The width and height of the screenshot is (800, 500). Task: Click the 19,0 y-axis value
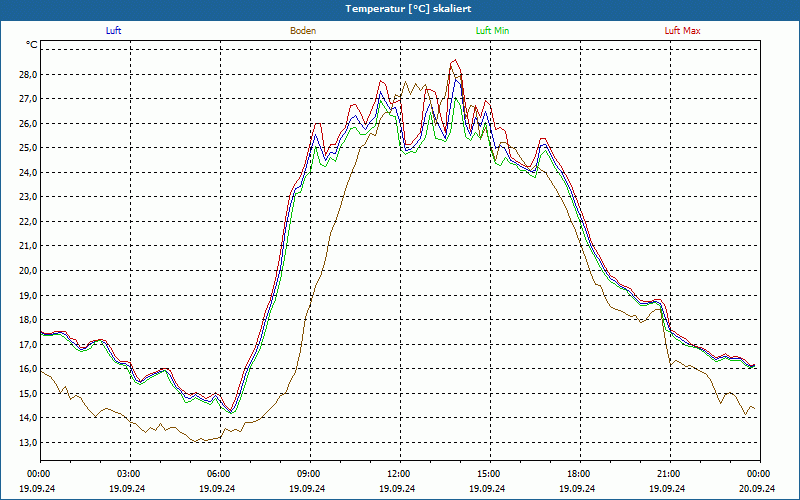tap(28, 295)
